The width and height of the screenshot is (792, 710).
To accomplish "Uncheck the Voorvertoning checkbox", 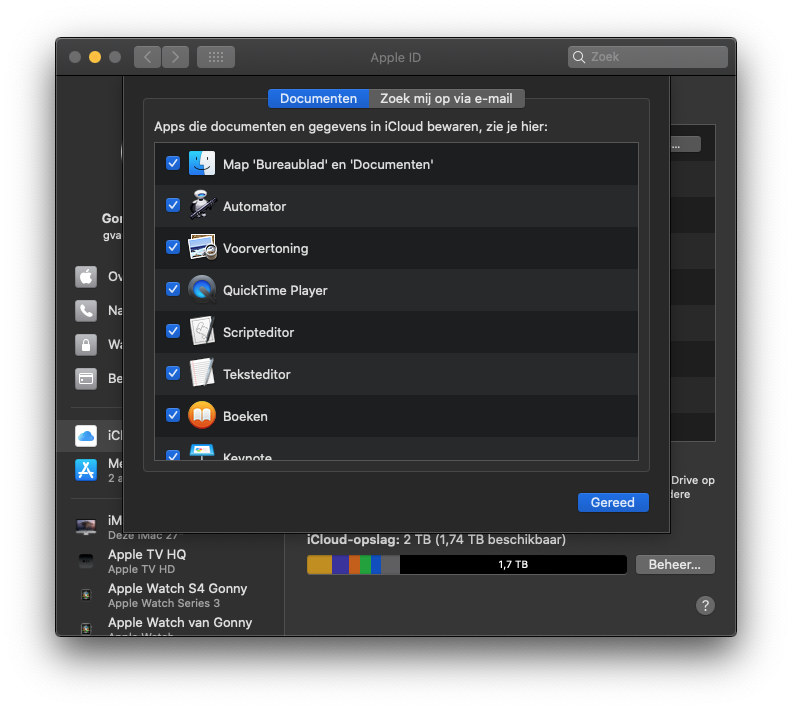I will coord(173,247).
